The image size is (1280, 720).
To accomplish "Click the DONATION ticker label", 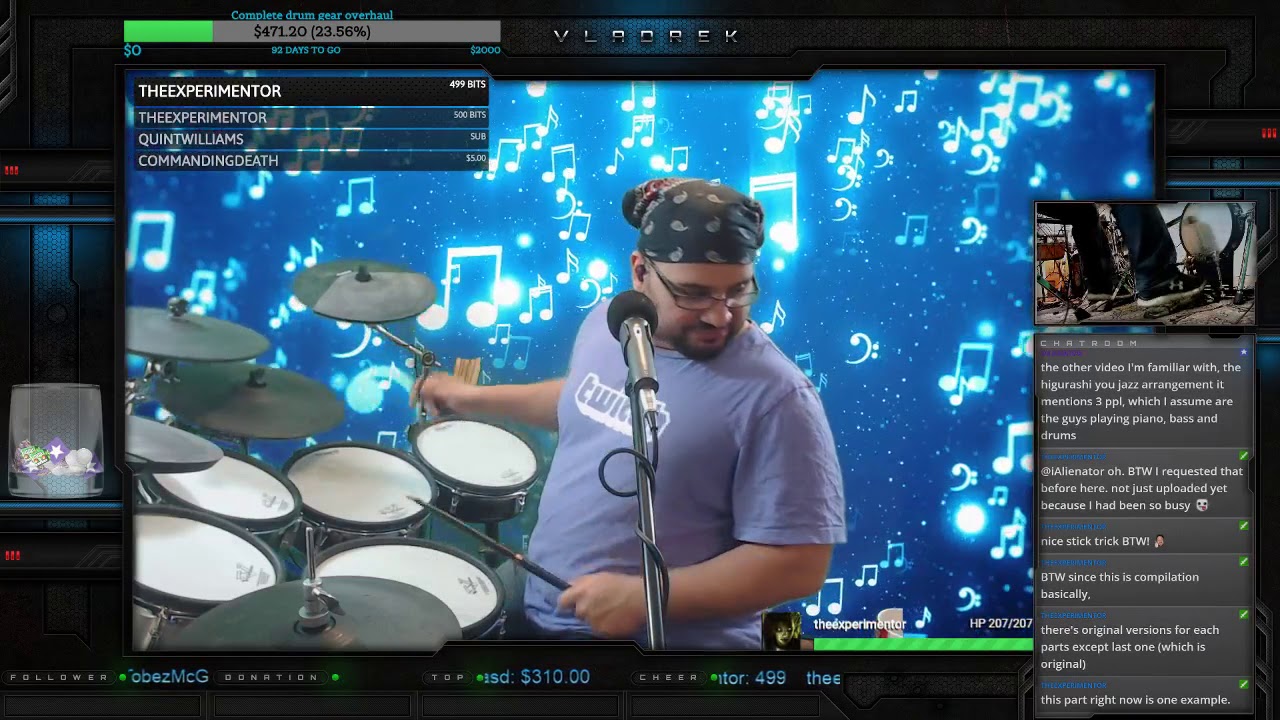I will (271, 677).
